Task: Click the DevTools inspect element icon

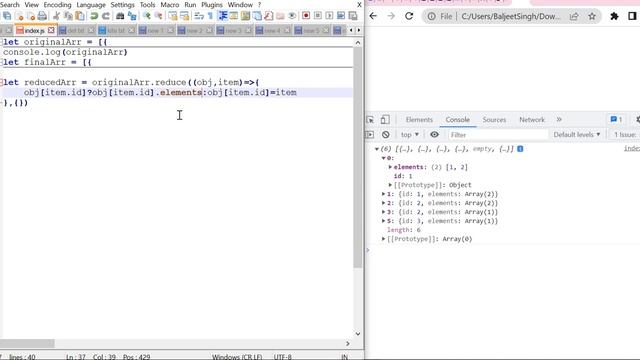Action: (x=370, y=120)
